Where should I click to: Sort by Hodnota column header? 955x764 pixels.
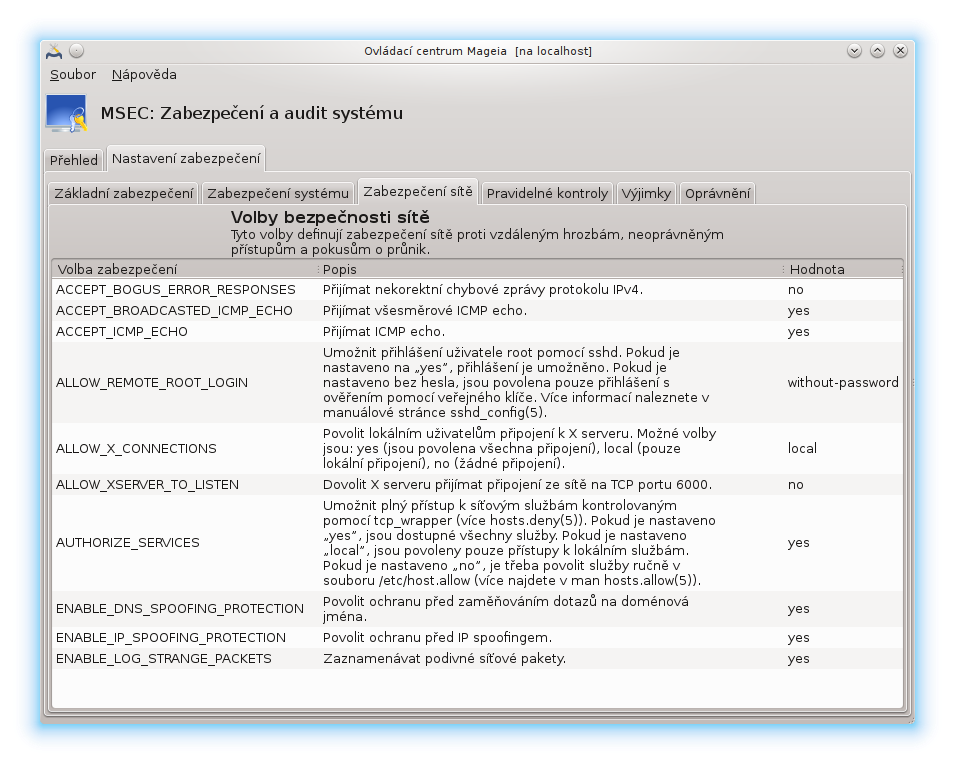pyautogui.click(x=843, y=269)
